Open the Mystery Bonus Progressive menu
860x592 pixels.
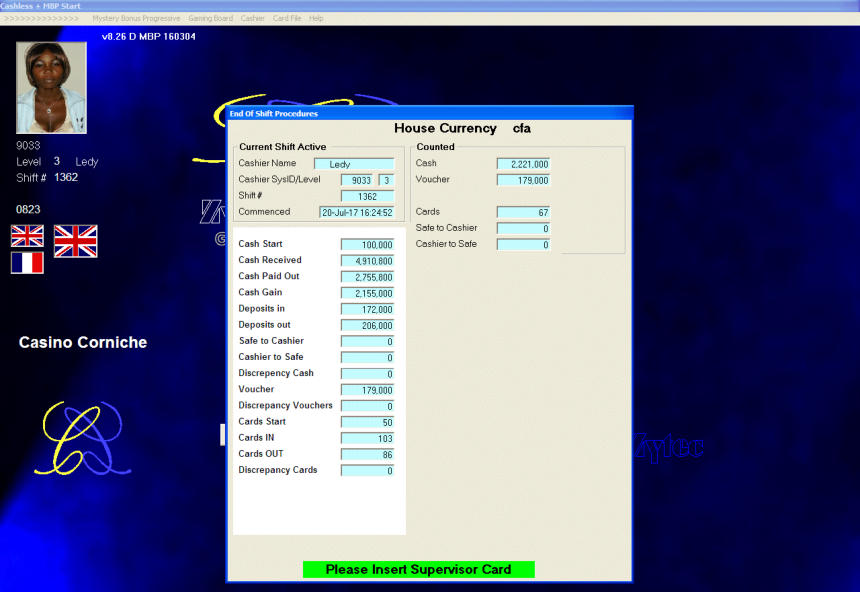[x=136, y=18]
